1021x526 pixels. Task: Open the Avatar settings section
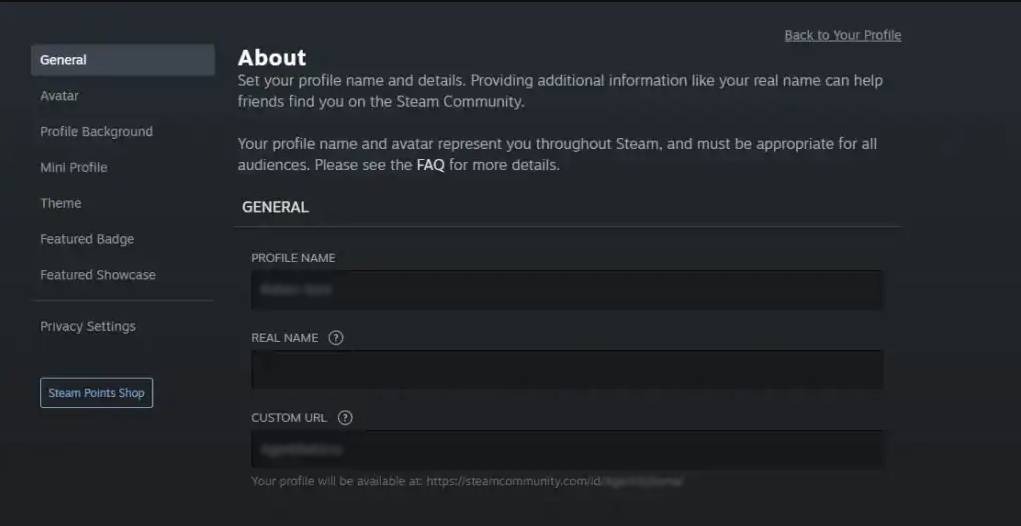pos(59,96)
